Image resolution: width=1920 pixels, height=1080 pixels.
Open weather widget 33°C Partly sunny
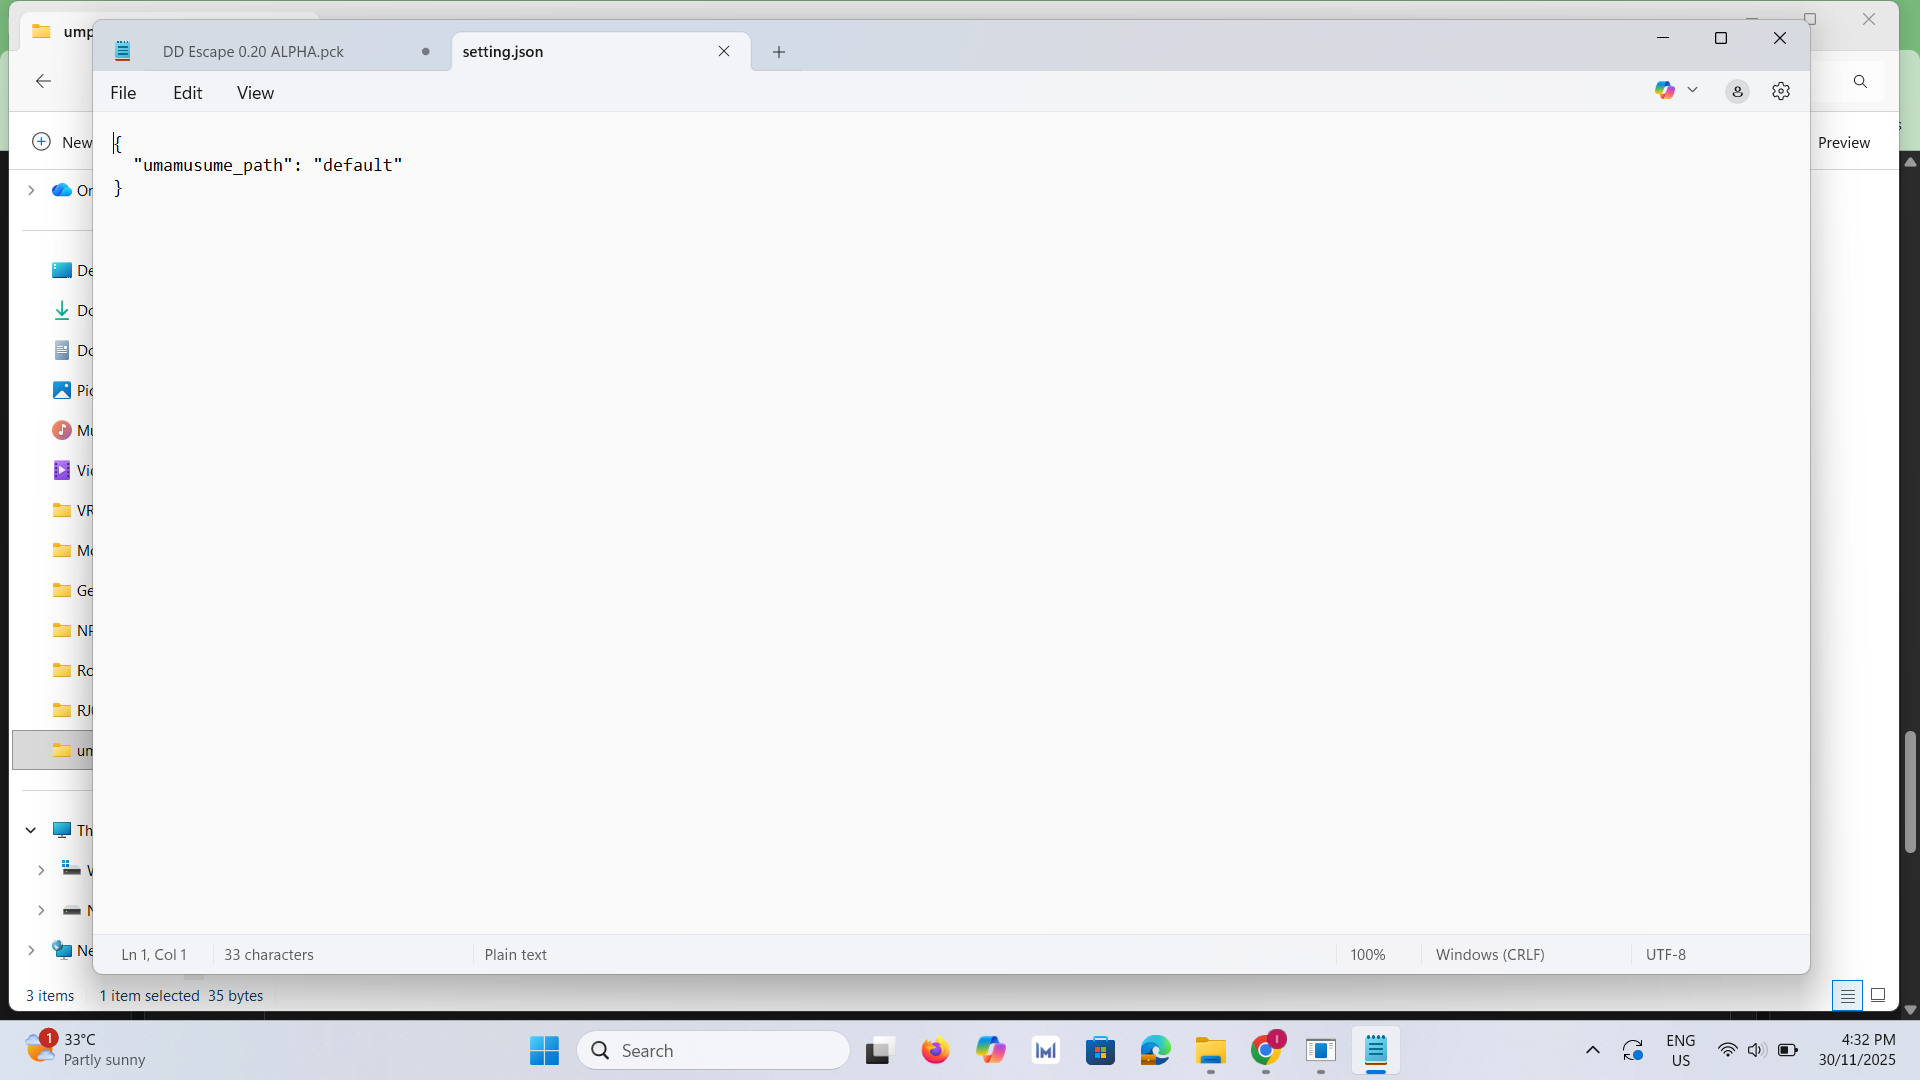(86, 1050)
